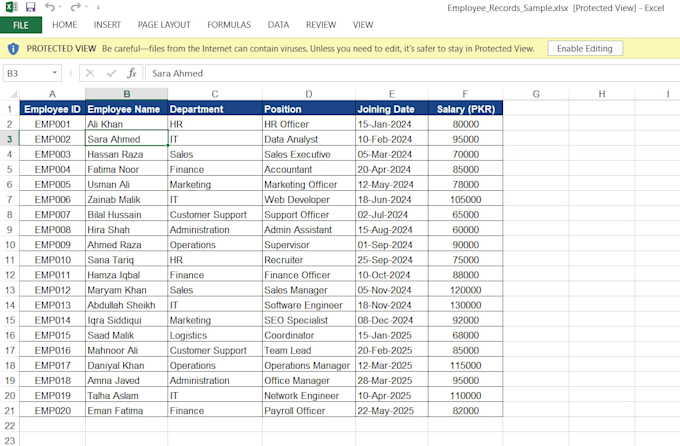
Task: Click the Protected View shield icon
Action: click(x=13, y=49)
